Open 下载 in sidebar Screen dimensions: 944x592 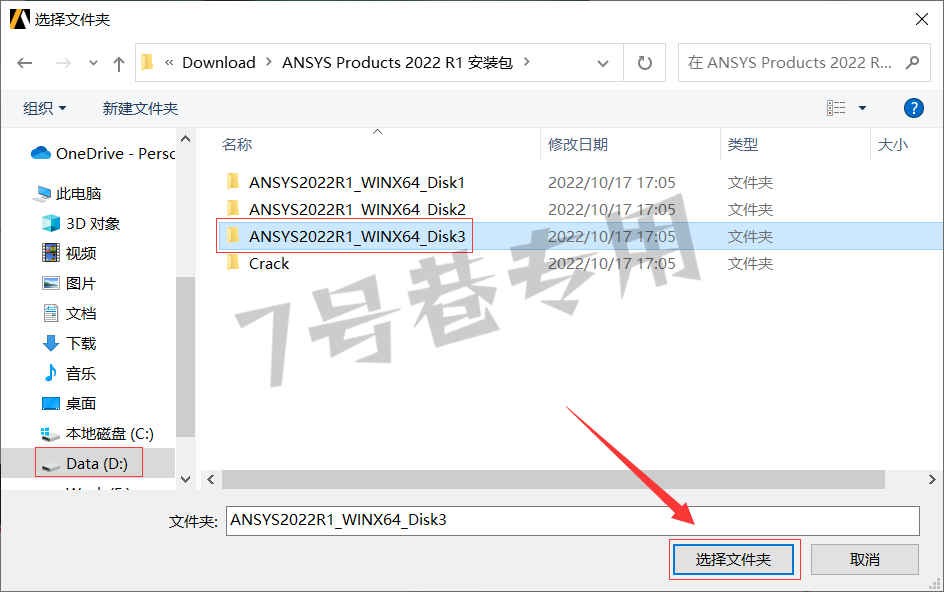pyautogui.click(x=69, y=344)
